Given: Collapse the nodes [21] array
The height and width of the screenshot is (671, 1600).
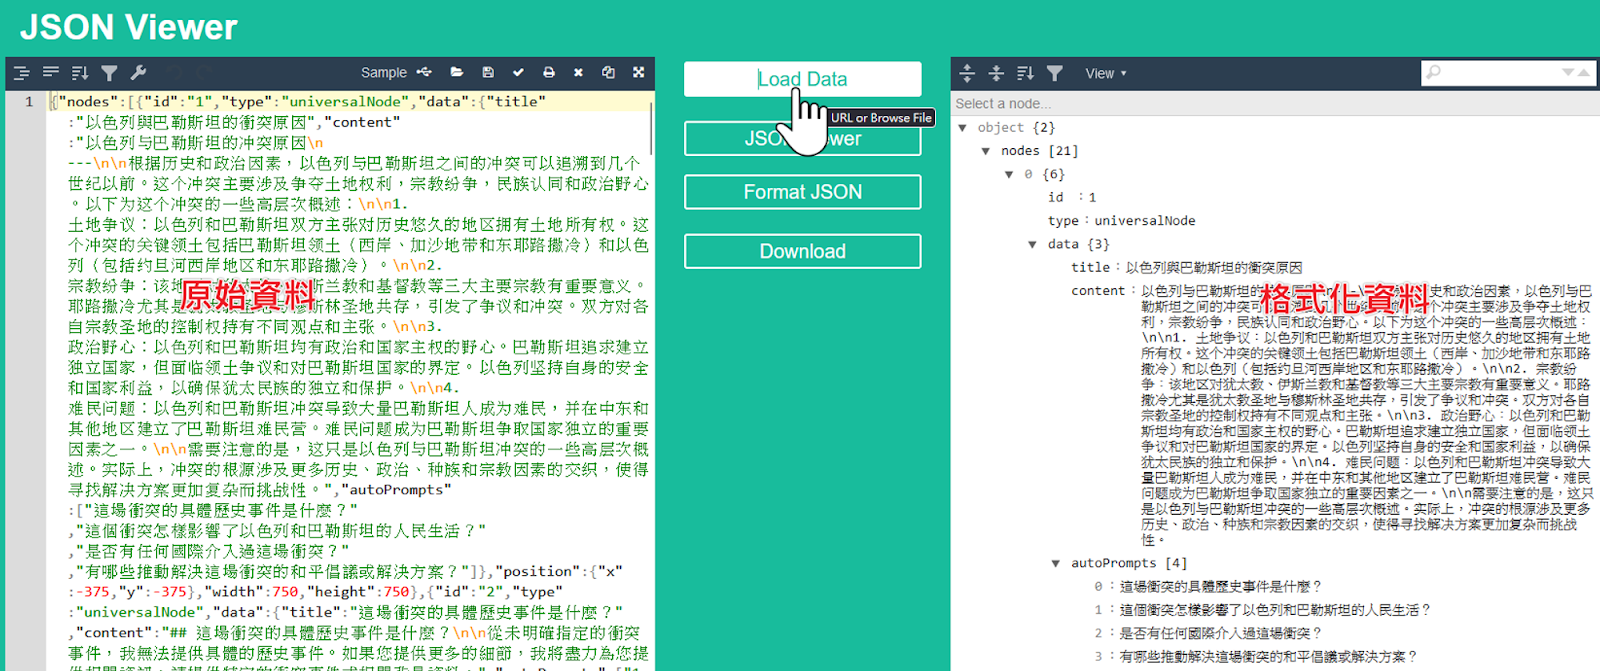Looking at the screenshot, I should [986, 151].
